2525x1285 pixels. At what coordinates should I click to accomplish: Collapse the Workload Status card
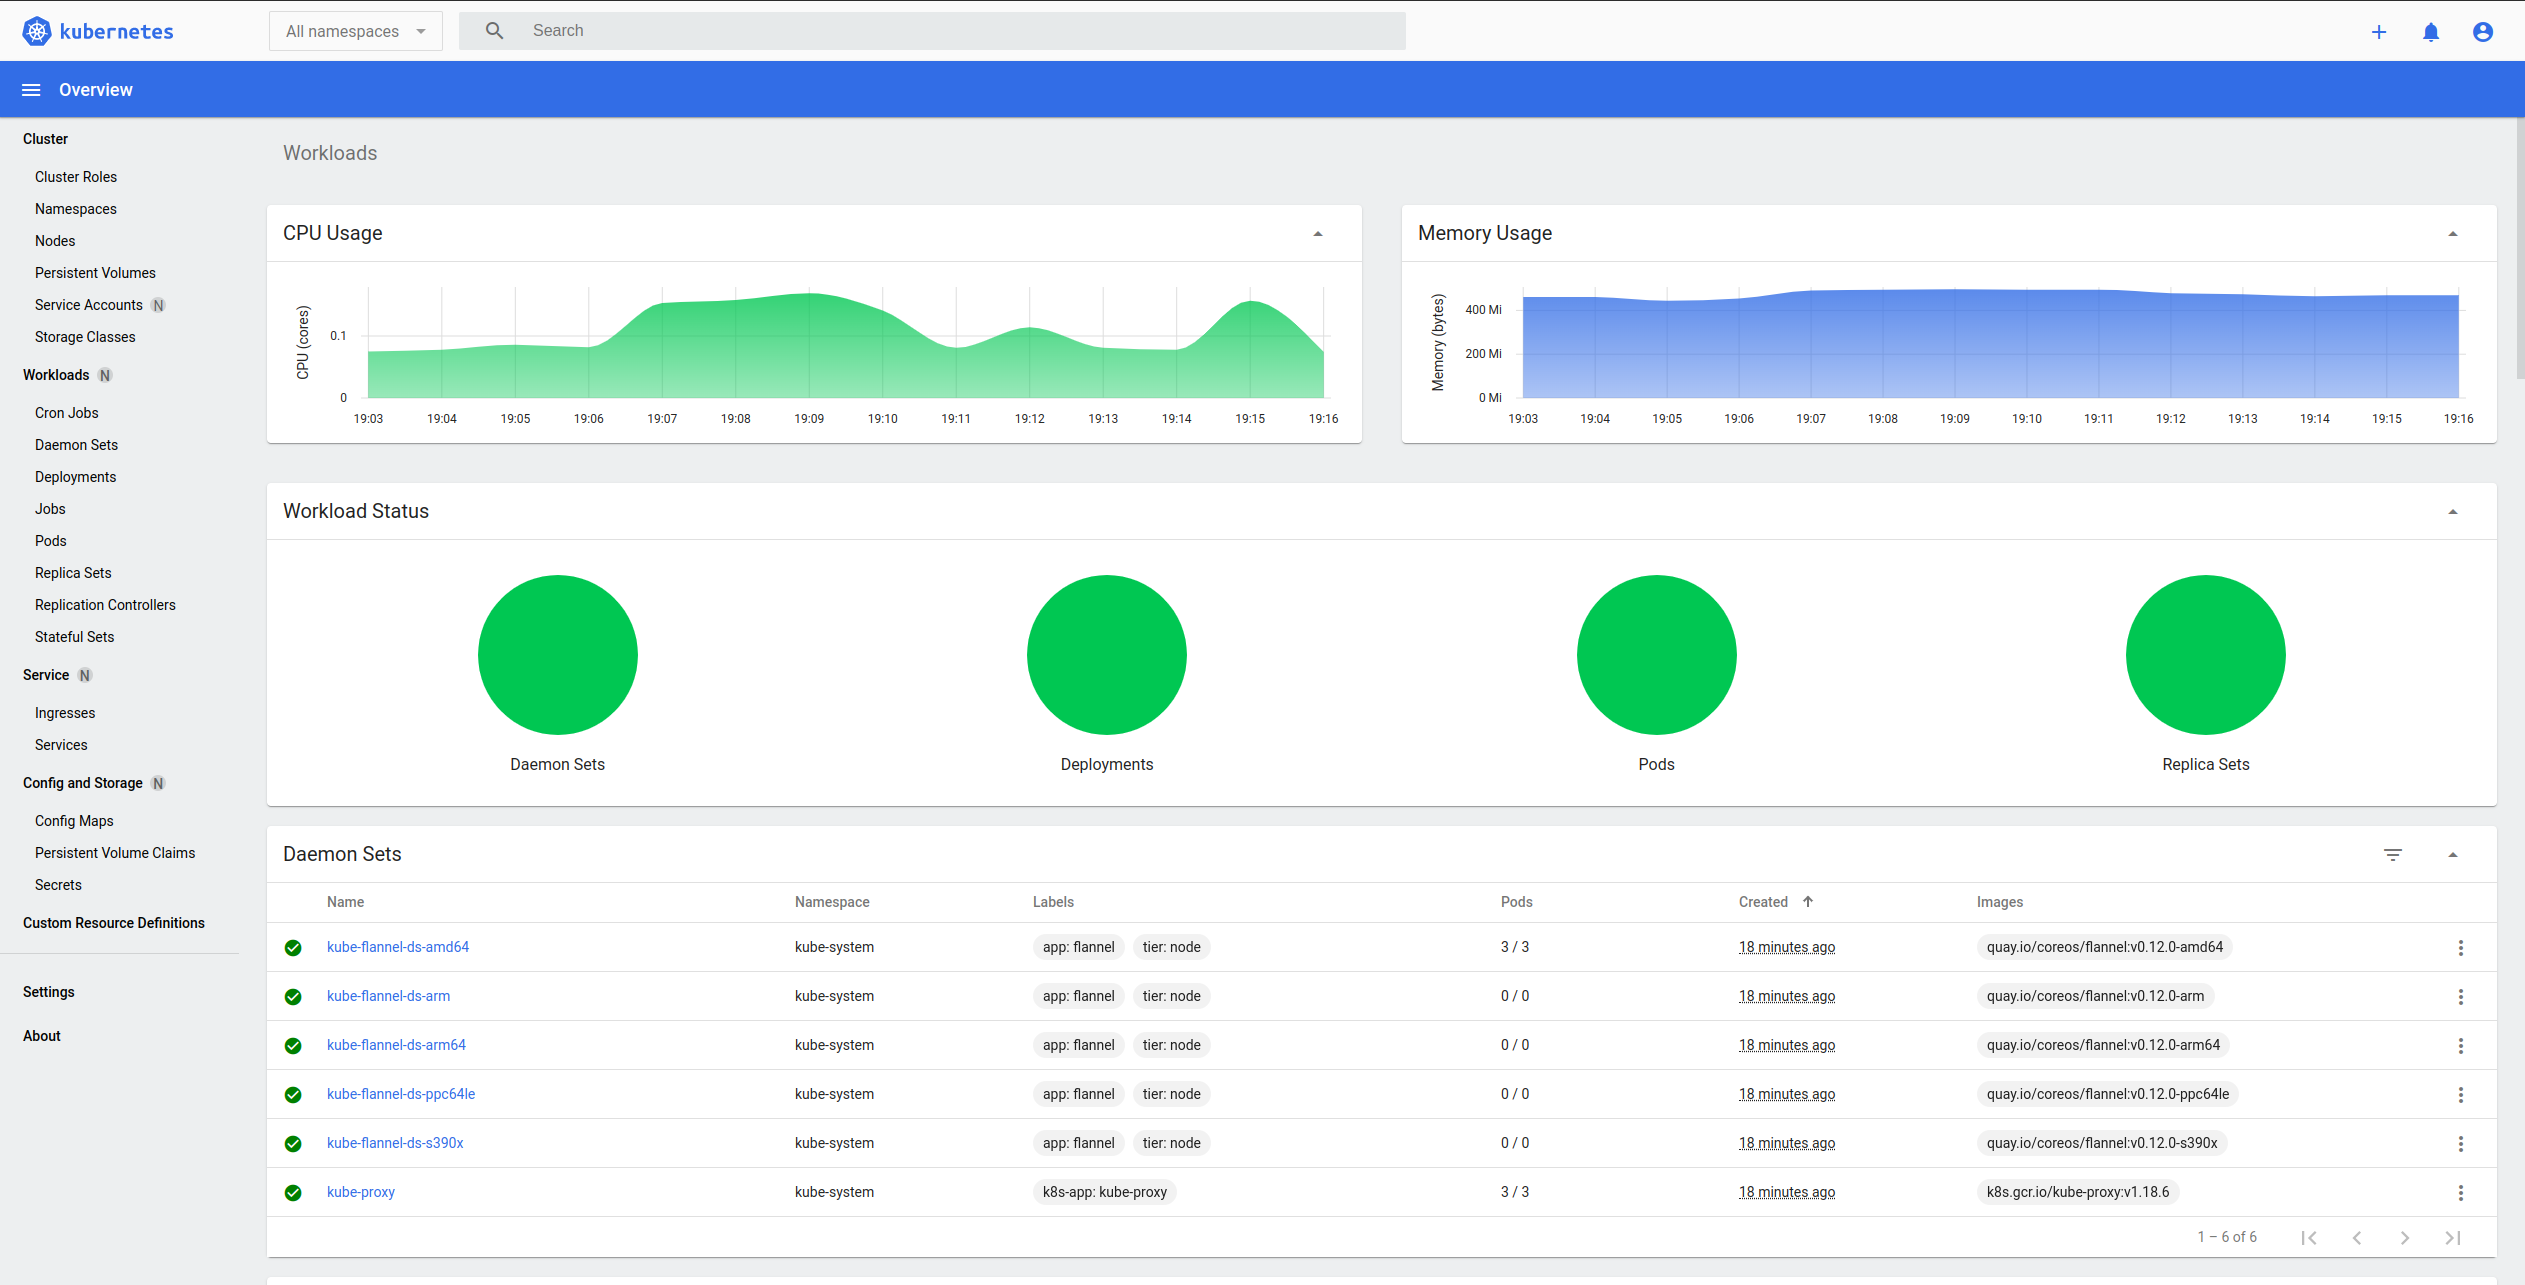pyautogui.click(x=2453, y=512)
